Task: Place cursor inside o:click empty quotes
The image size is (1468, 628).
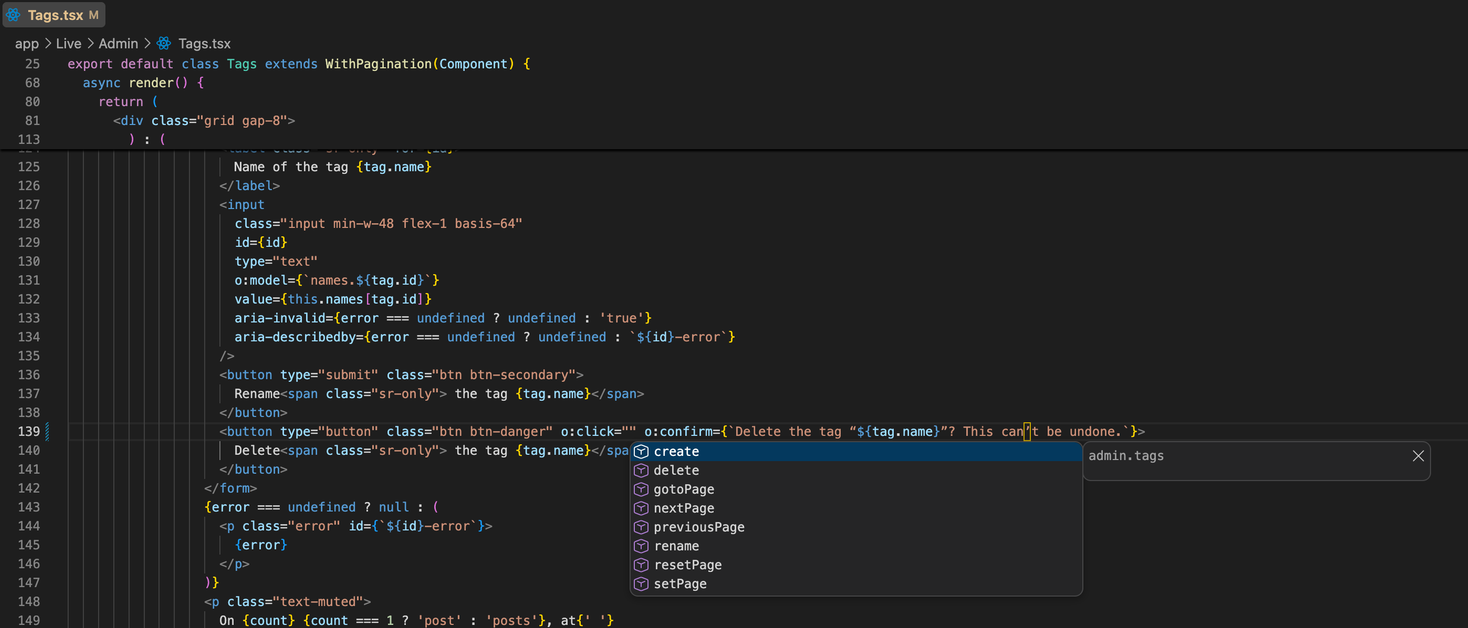Action: click(629, 433)
